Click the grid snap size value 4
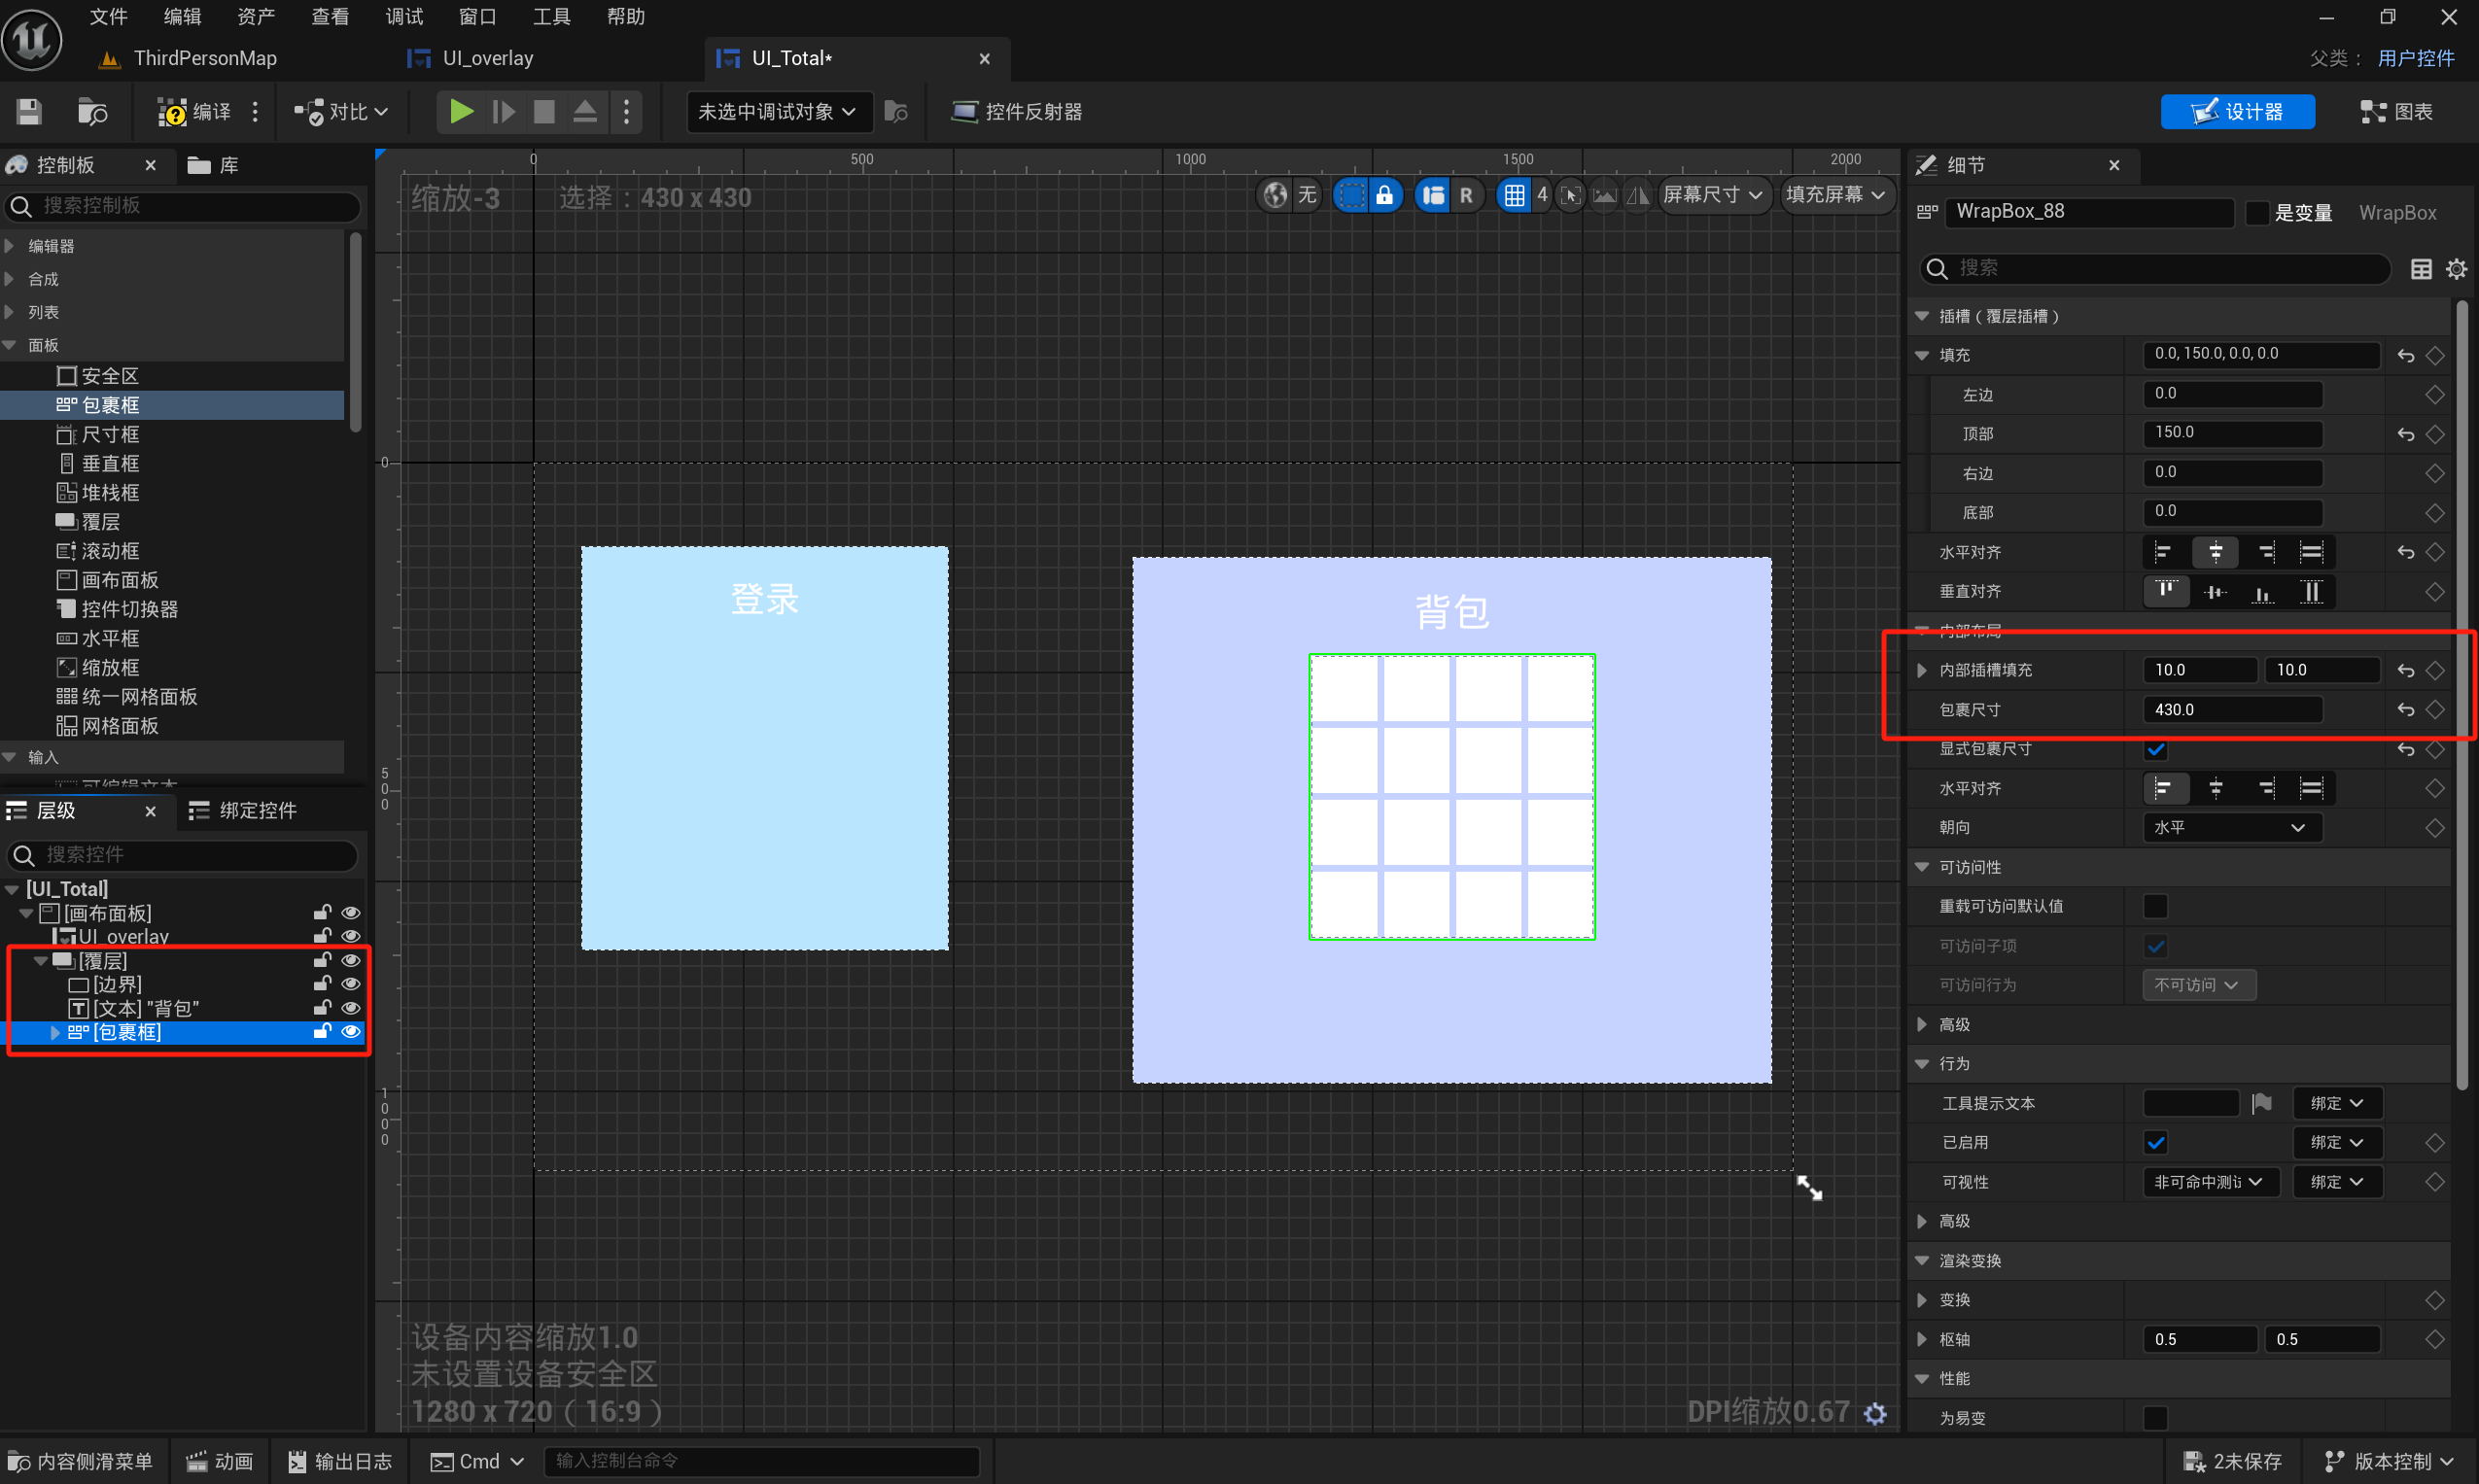This screenshot has height=1484, width=2479. [x=1542, y=195]
